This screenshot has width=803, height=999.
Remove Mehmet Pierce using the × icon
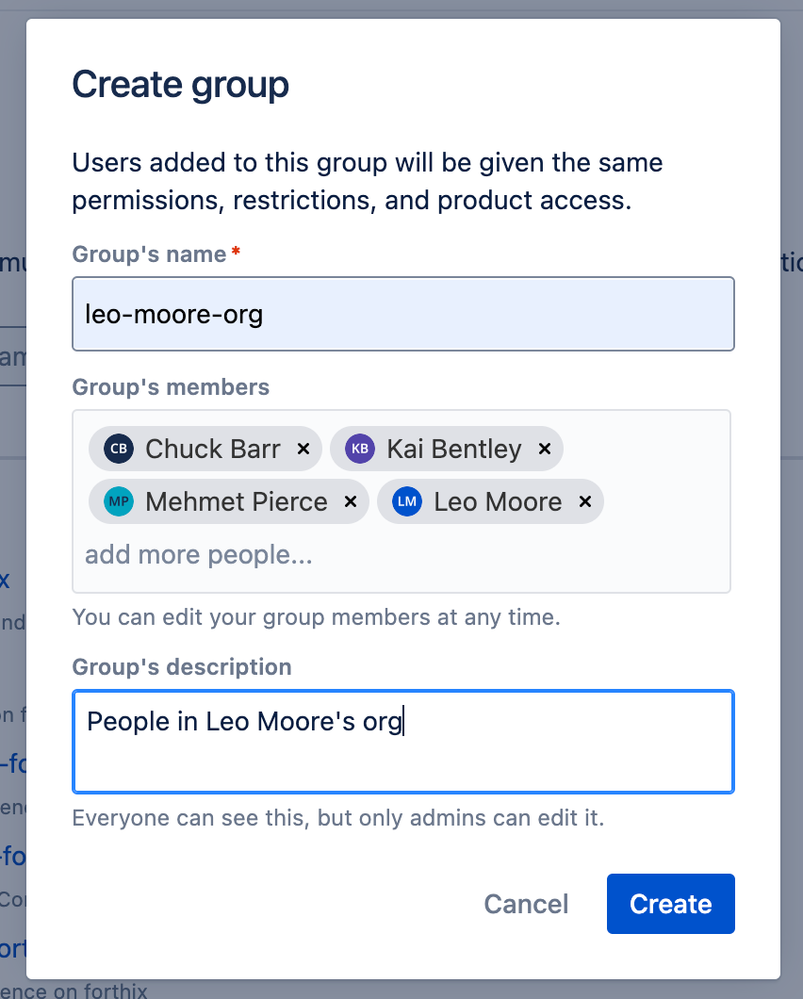coord(349,501)
